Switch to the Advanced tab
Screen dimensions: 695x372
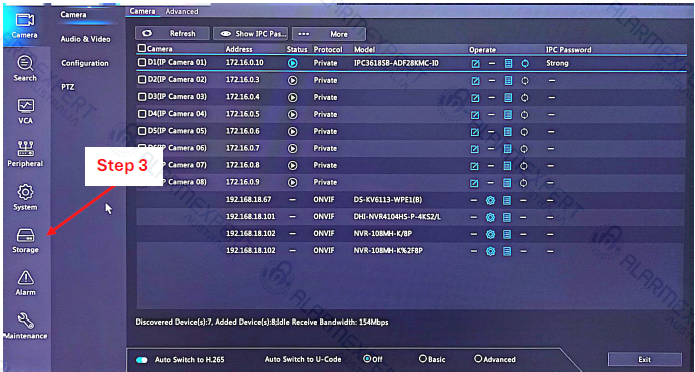[x=182, y=12]
